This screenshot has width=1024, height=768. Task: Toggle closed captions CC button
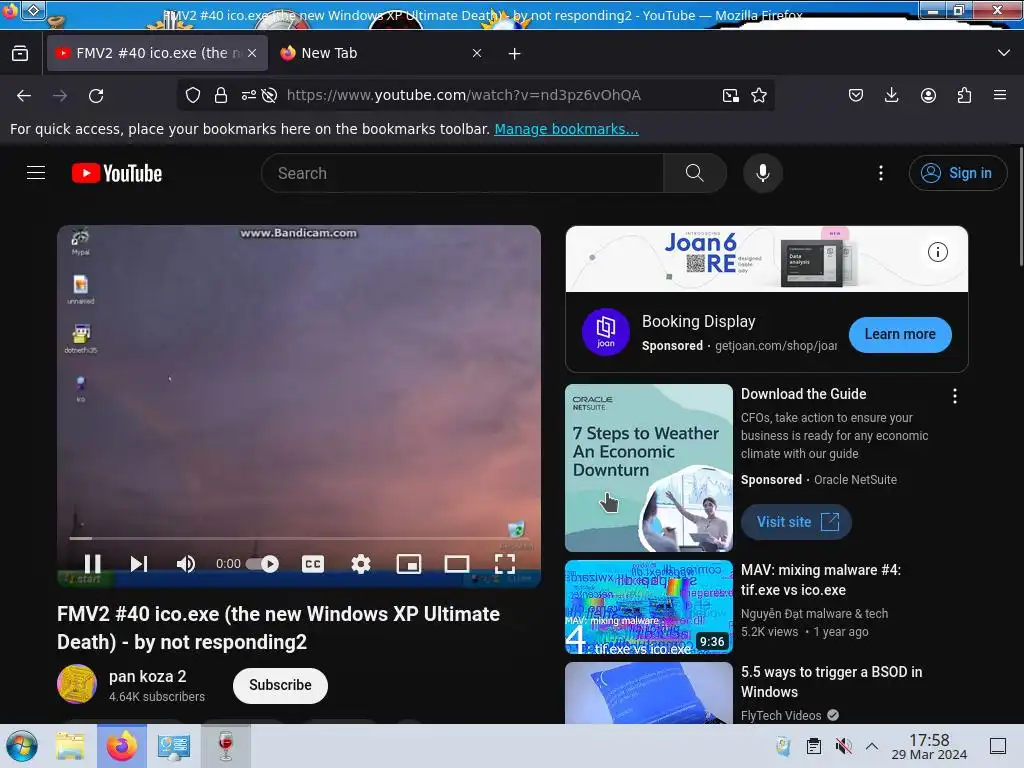coord(313,564)
